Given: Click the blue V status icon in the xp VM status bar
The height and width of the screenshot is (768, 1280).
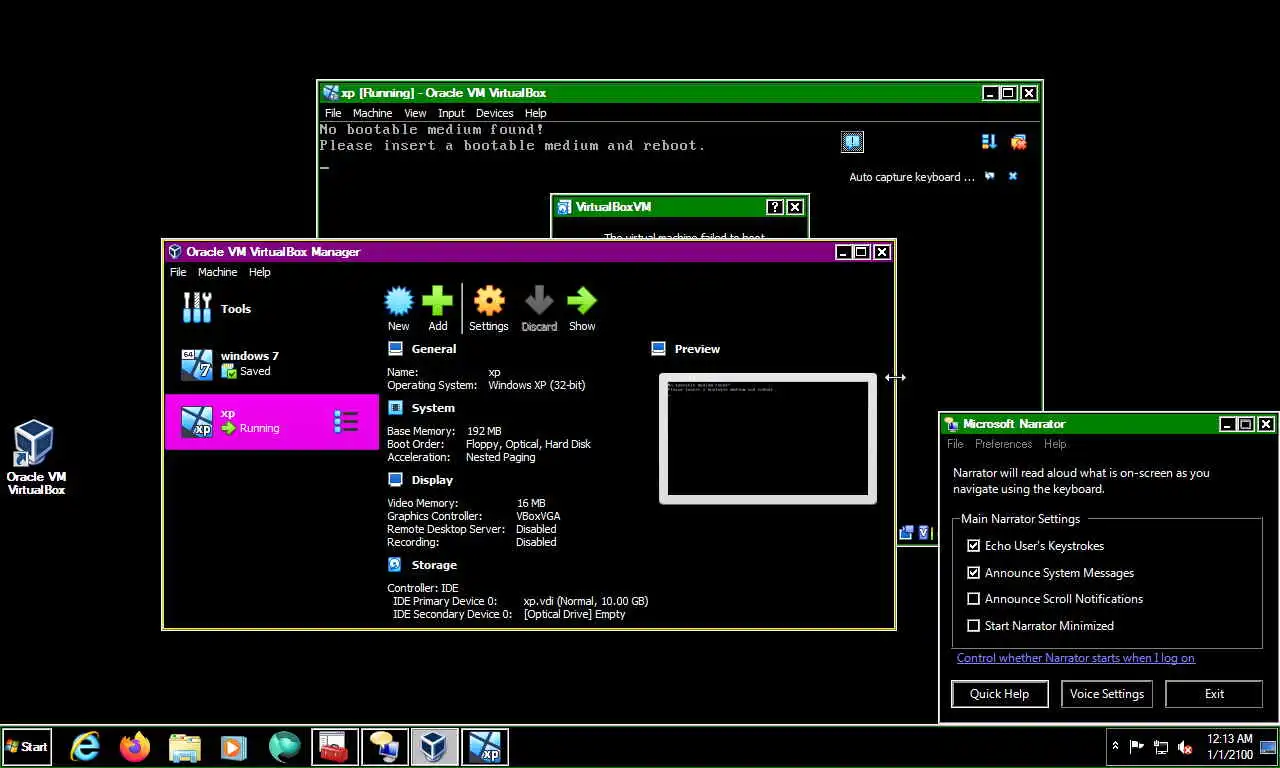Looking at the screenshot, I should (x=924, y=533).
